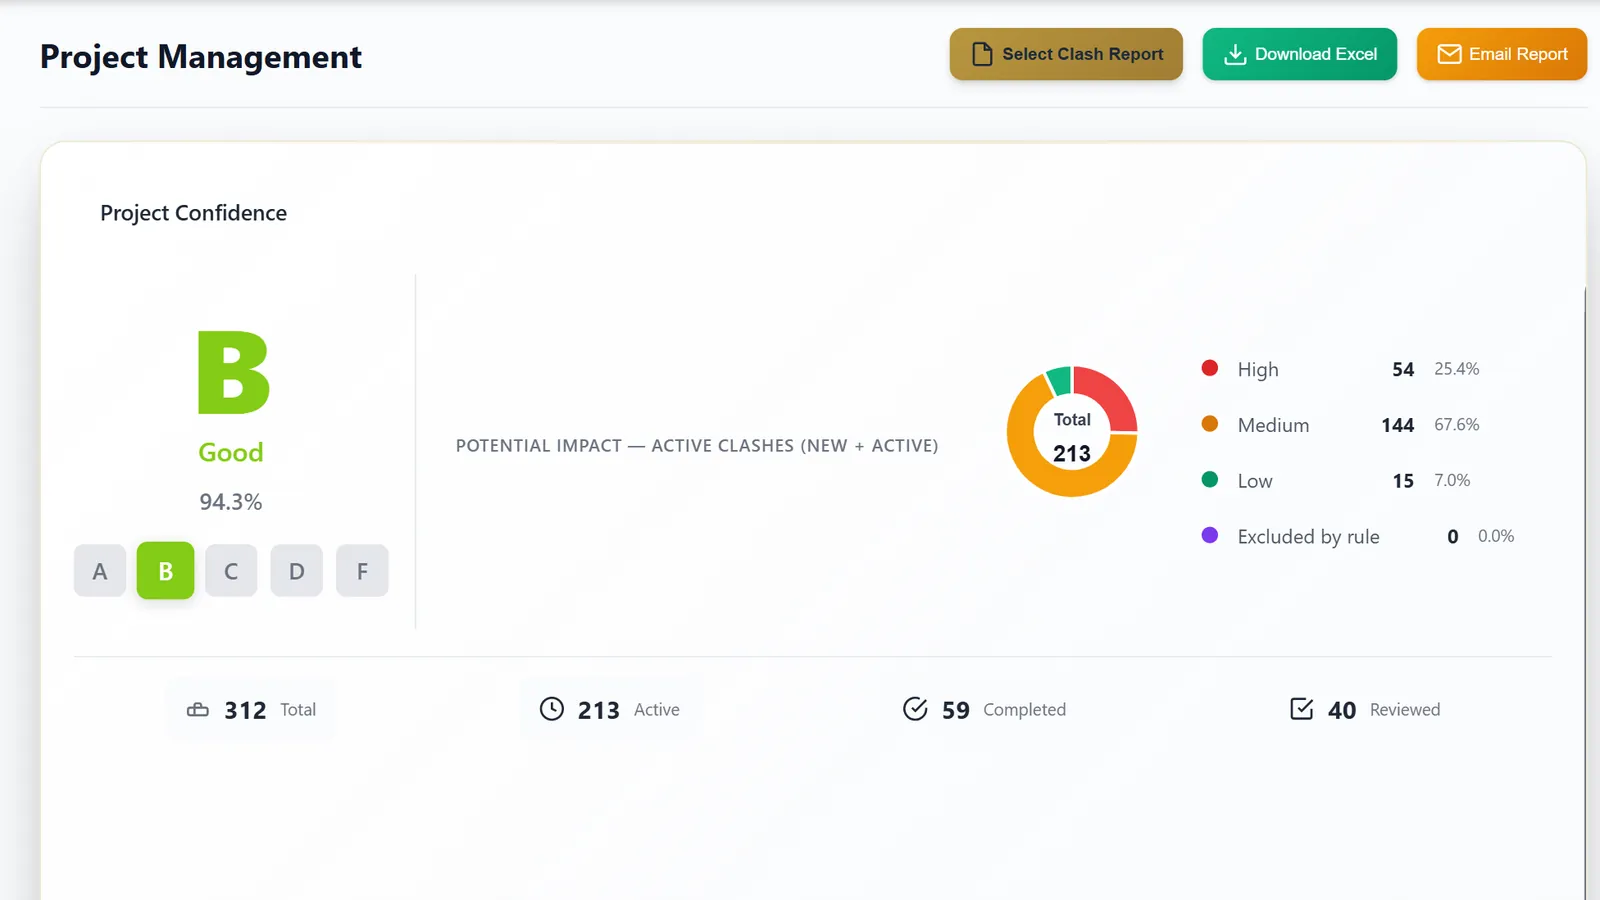Click the checkbox icon beside 40 Reviewed
1600x900 pixels.
1301,709
